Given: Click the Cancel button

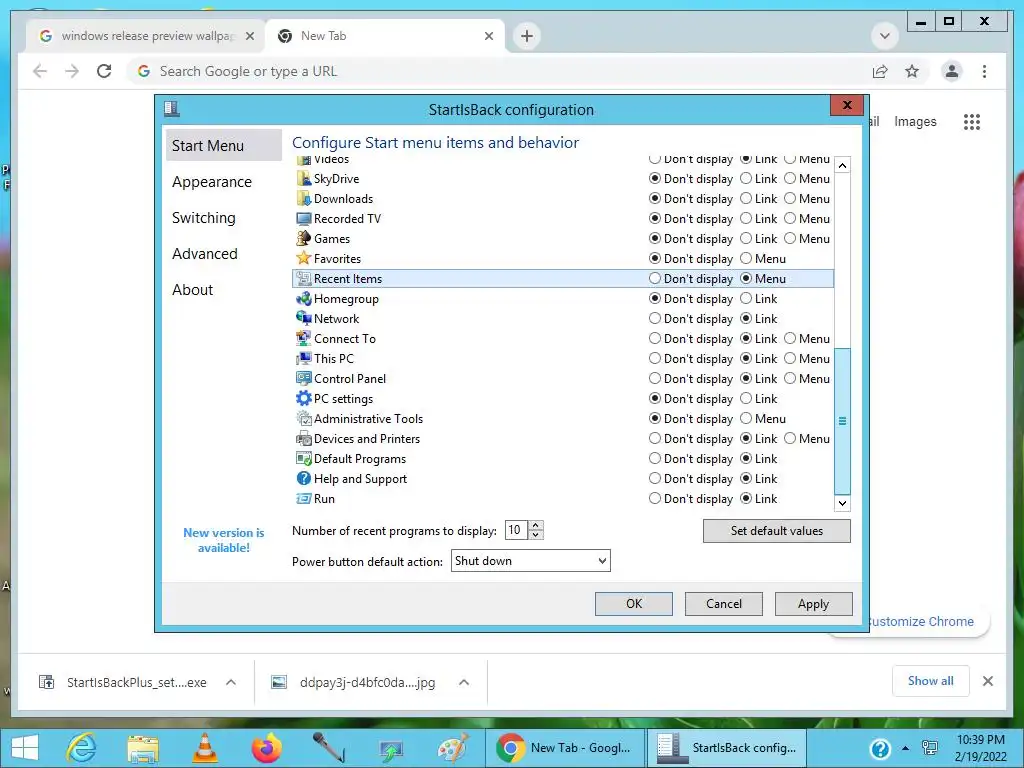Looking at the screenshot, I should [x=724, y=604].
